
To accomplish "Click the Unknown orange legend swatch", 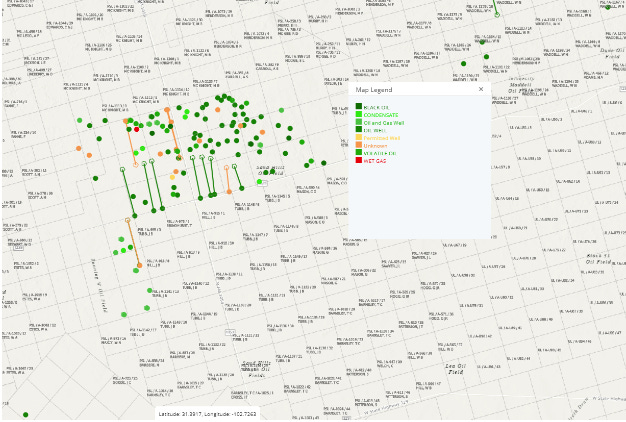I will click(x=359, y=145).
